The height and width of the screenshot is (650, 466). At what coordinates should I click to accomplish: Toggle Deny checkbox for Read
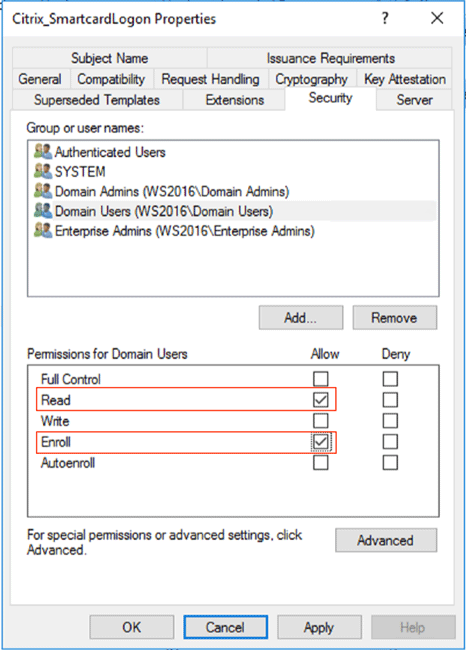(390, 400)
